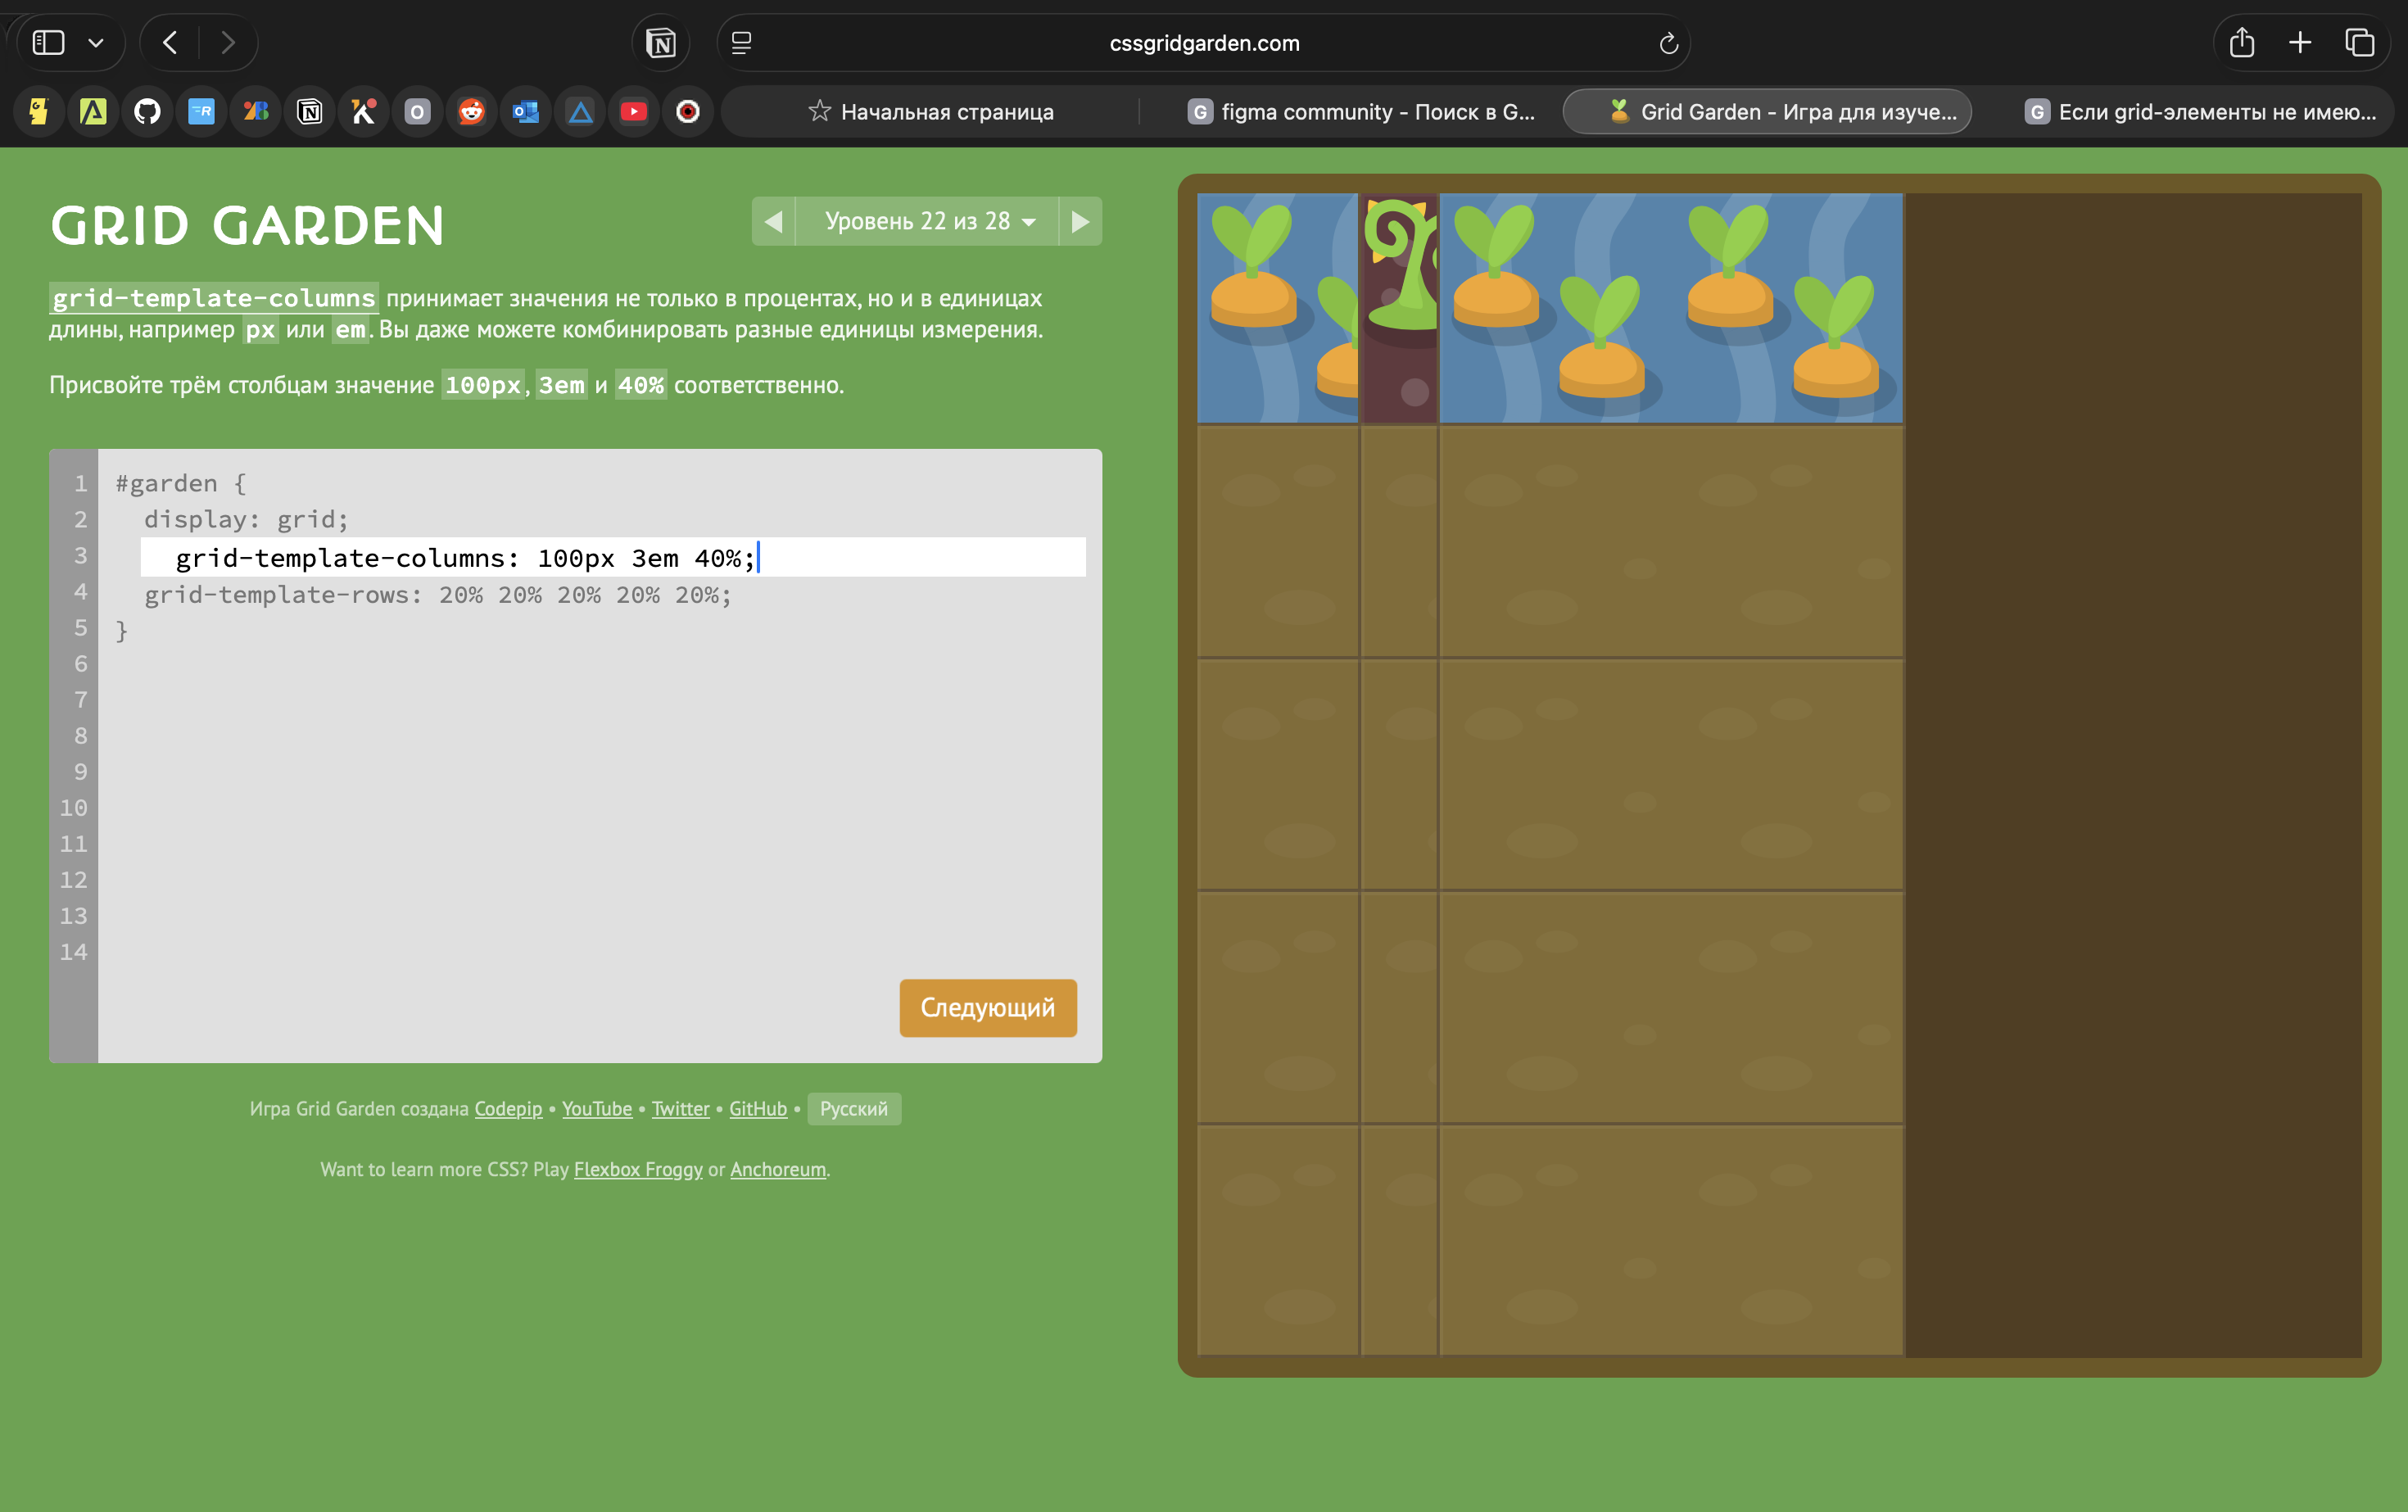The image size is (2408, 1512).
Task: Open the 'Русский' language selector
Action: tap(853, 1109)
